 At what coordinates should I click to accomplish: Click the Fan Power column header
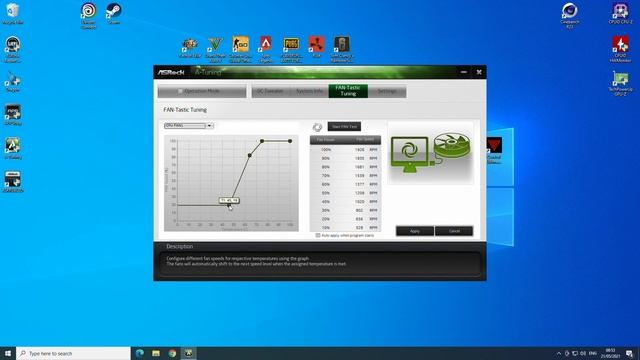click(x=326, y=140)
